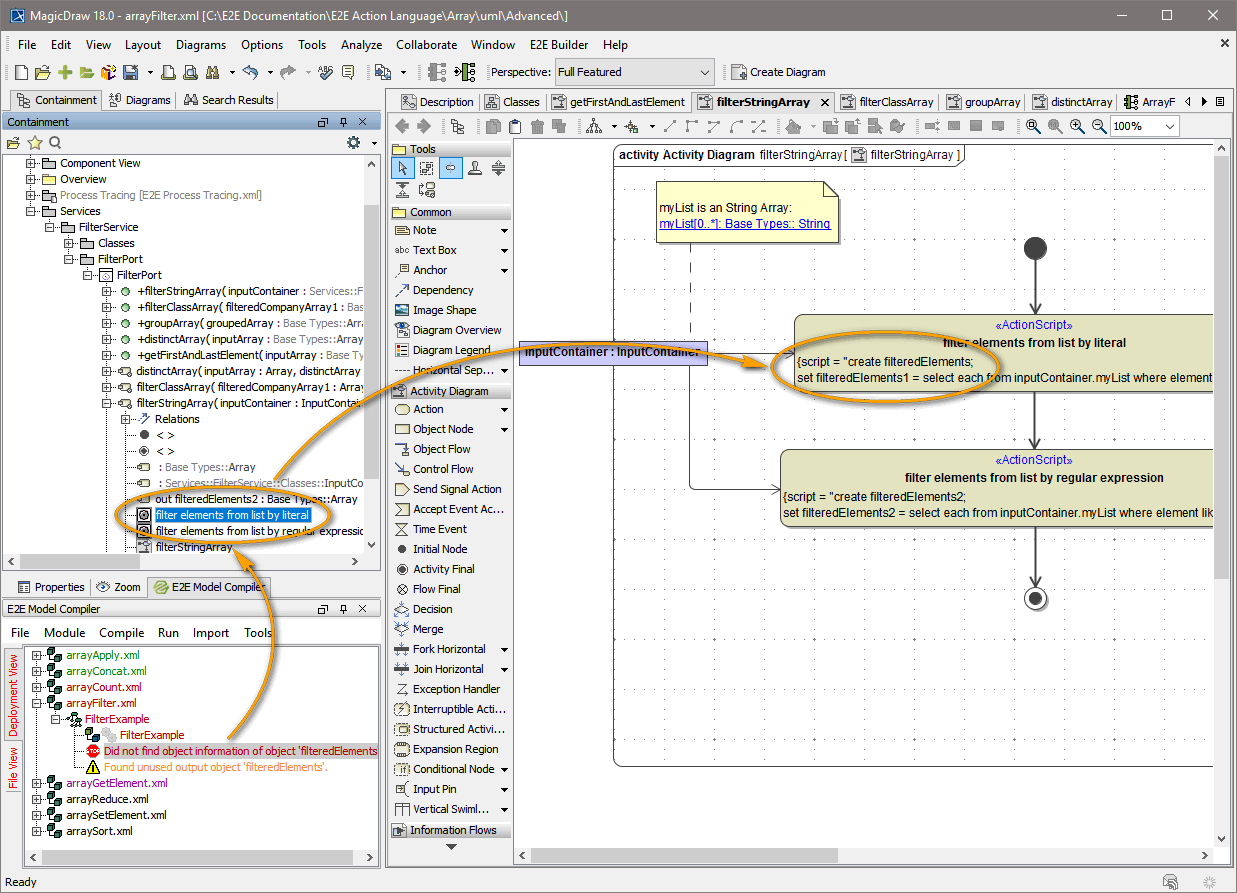Click the Containment options gear icon
This screenshot has width=1237, height=893.
(353, 143)
